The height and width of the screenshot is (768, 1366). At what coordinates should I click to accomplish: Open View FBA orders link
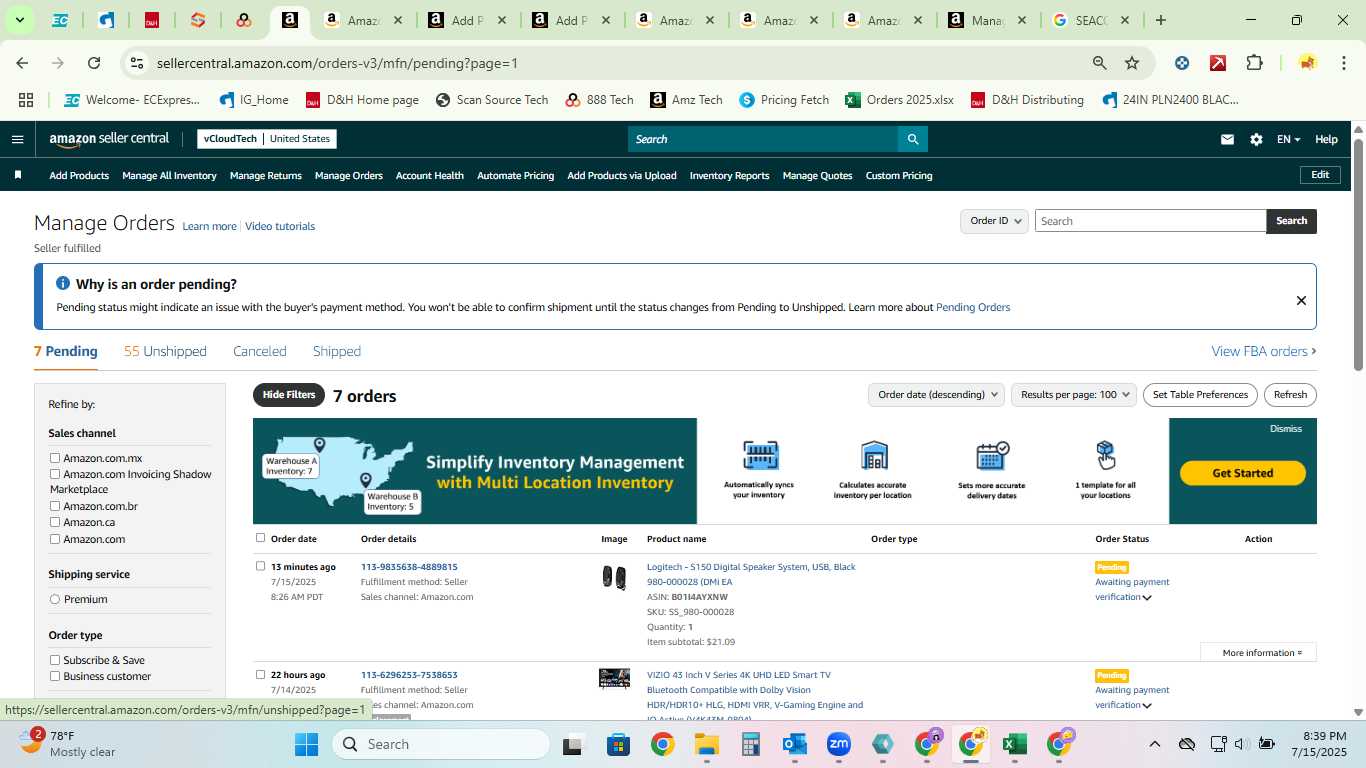click(x=1264, y=351)
